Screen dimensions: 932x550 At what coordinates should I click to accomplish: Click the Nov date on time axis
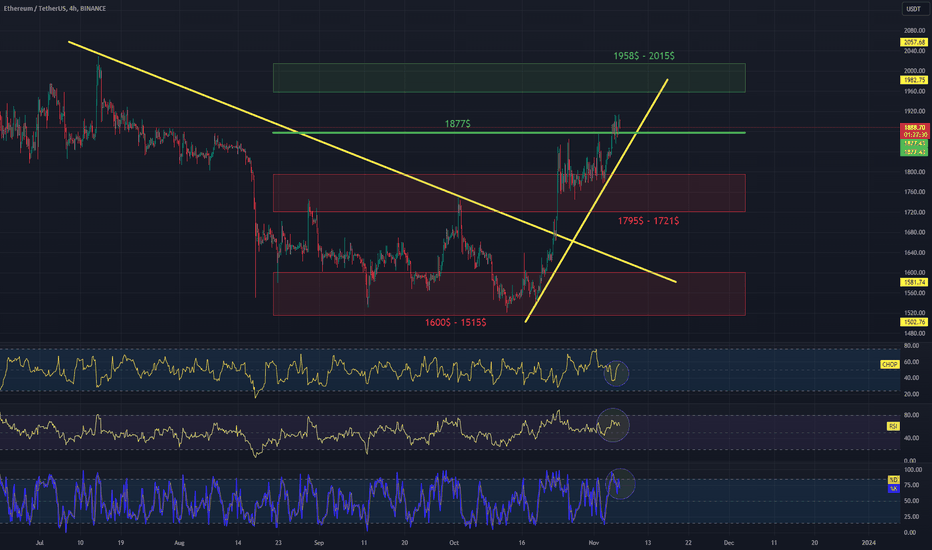click(x=593, y=542)
